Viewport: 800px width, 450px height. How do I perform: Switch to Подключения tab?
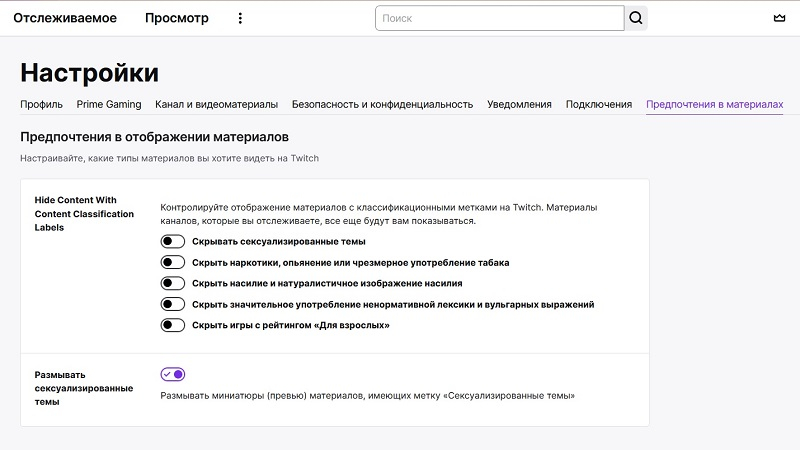click(x=598, y=104)
